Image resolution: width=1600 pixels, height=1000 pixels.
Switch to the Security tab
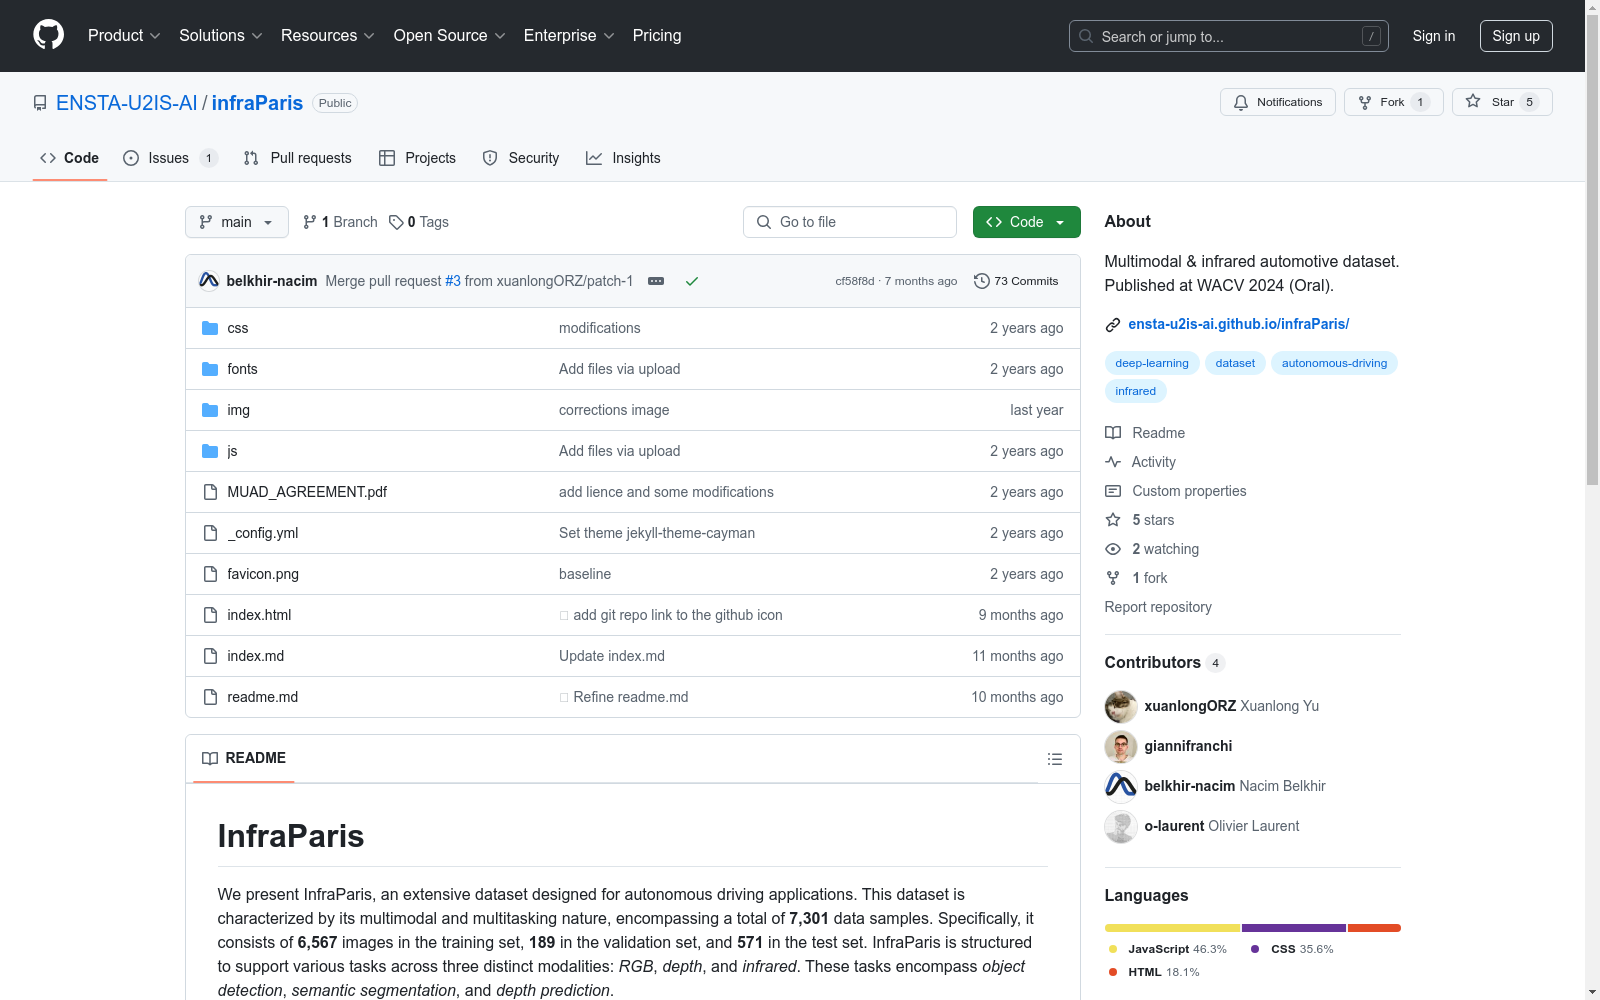[520, 158]
